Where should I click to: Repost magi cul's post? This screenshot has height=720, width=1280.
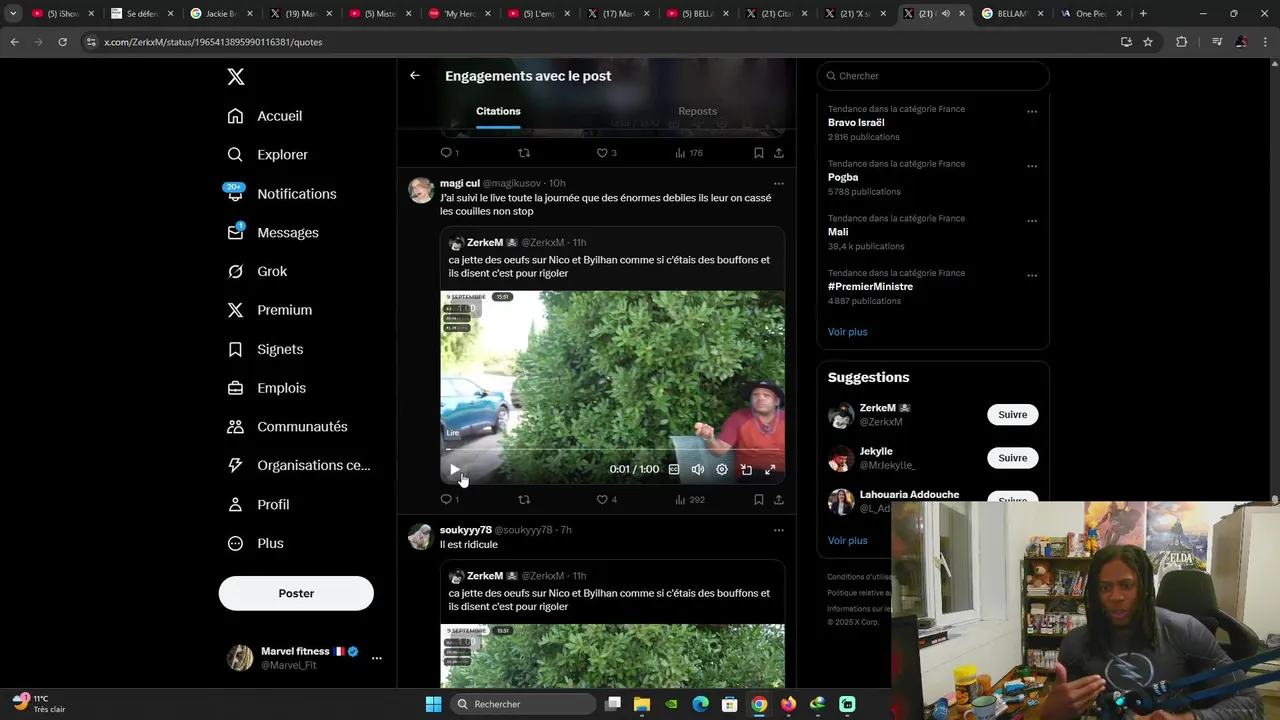click(x=524, y=499)
